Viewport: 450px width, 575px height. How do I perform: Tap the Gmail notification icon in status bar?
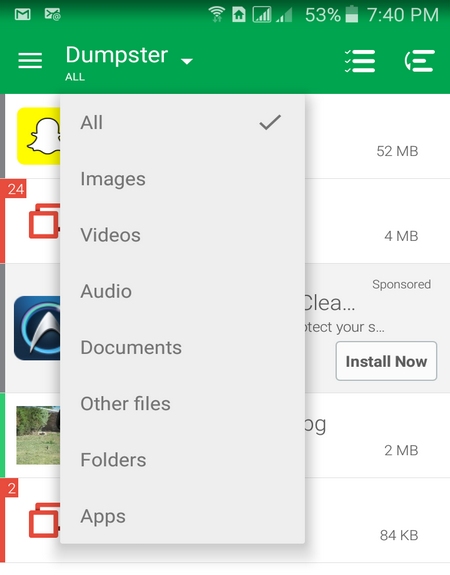23,15
